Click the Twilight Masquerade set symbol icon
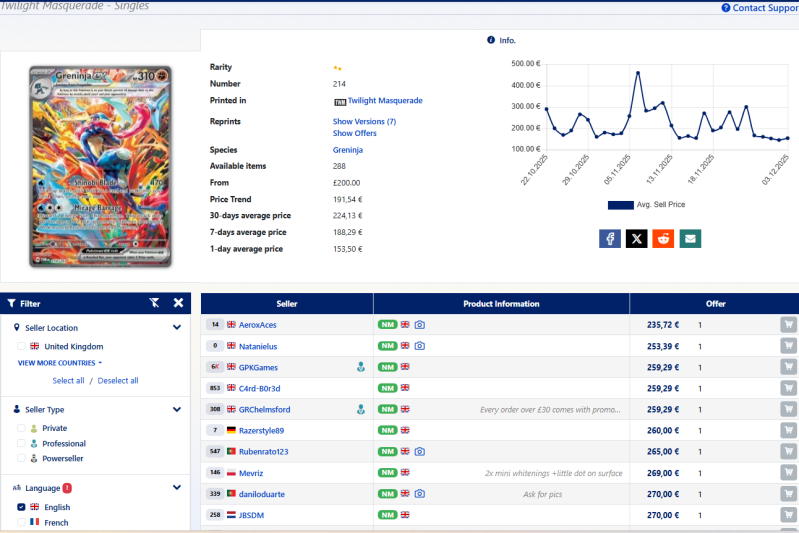 [340, 102]
